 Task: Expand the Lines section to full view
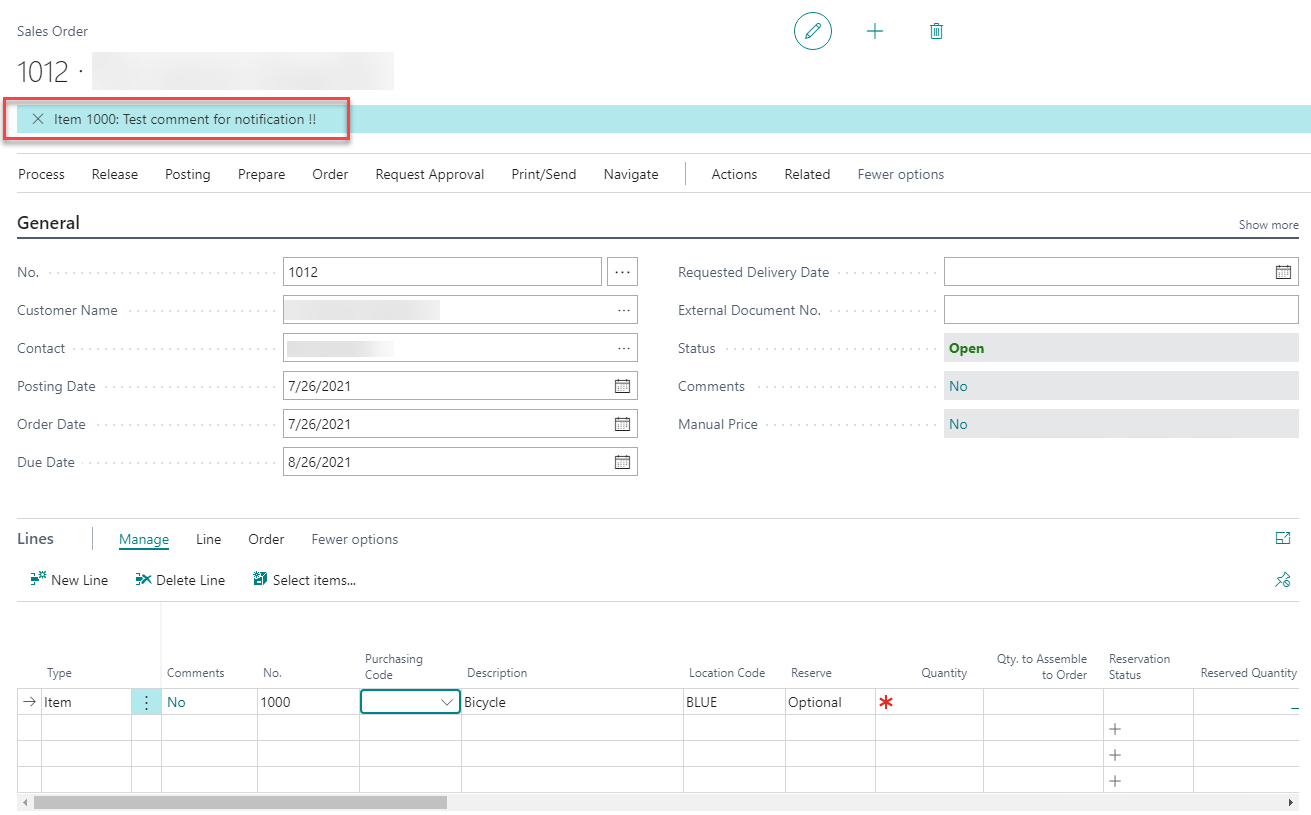(1283, 539)
